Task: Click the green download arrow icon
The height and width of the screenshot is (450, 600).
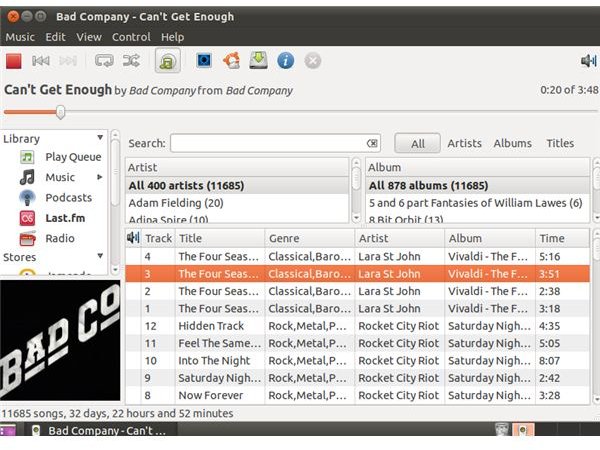Action: [x=258, y=60]
